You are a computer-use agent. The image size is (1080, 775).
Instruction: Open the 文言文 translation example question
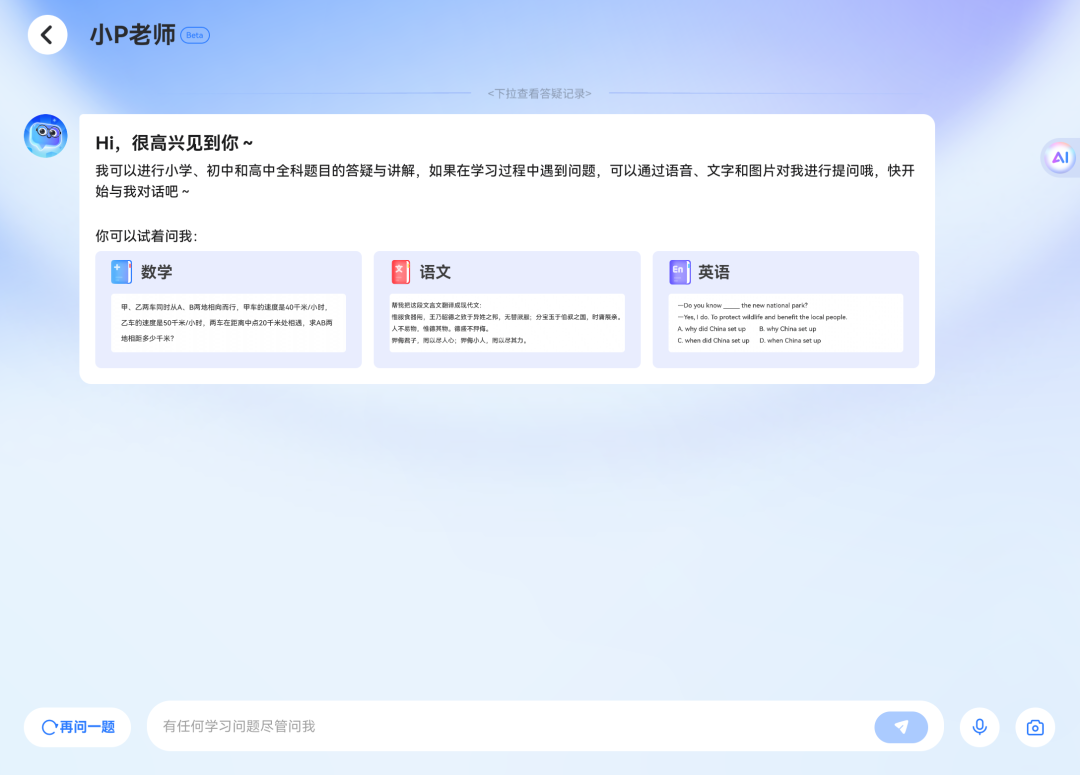pos(506,322)
